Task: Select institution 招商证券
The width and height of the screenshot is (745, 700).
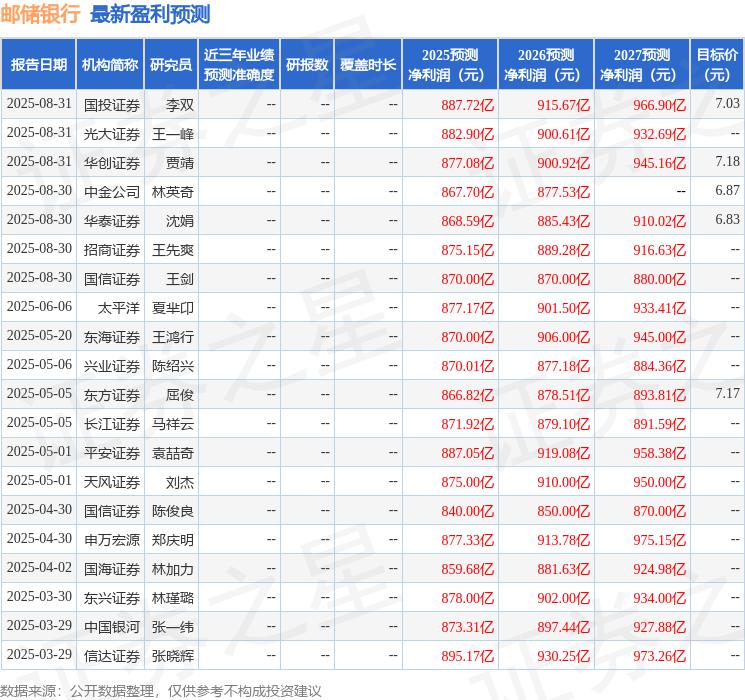Action: tap(112, 250)
